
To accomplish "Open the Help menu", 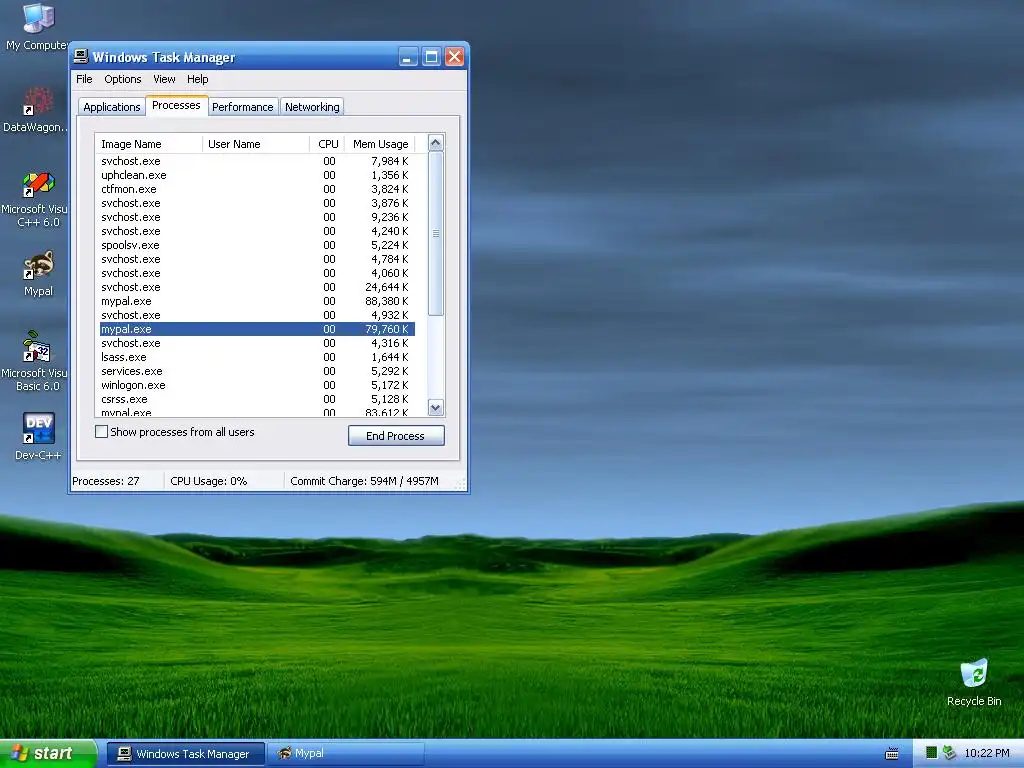I will click(x=197, y=79).
